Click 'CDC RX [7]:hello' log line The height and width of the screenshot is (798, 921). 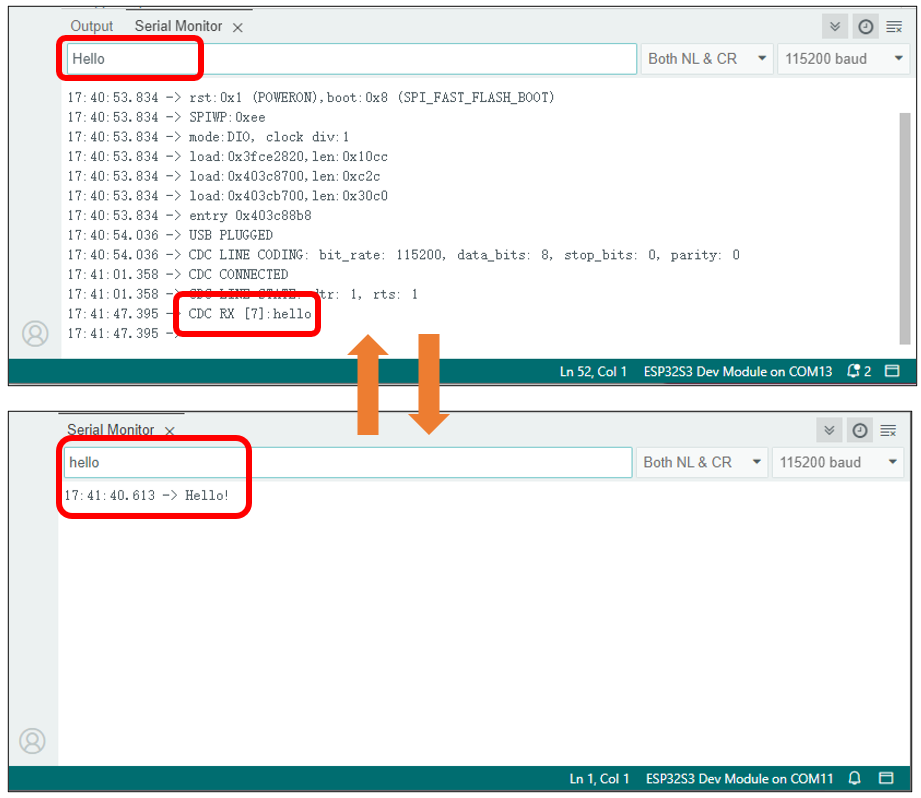[x=190, y=314]
